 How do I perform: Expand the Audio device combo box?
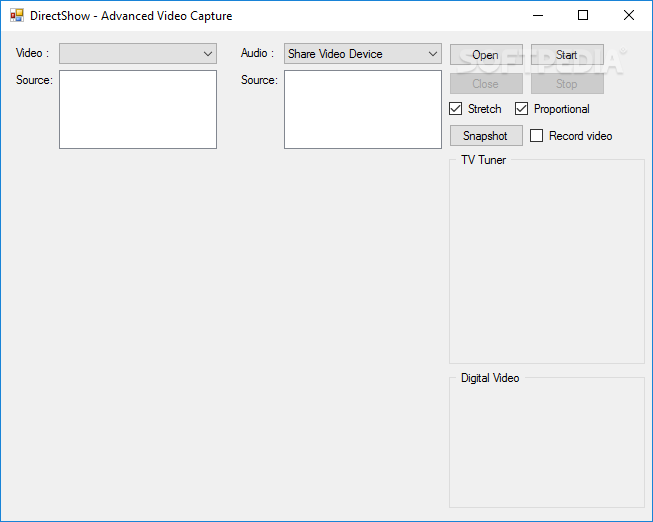tap(363, 54)
